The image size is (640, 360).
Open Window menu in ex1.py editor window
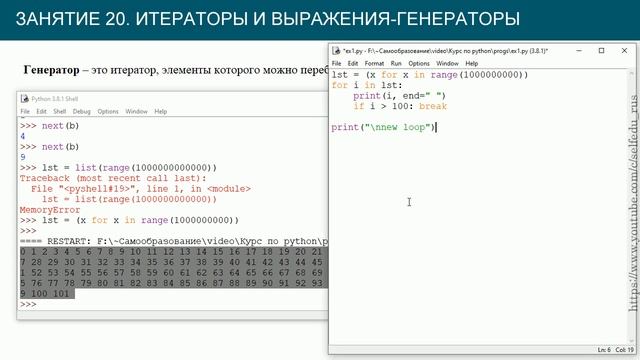447,63
